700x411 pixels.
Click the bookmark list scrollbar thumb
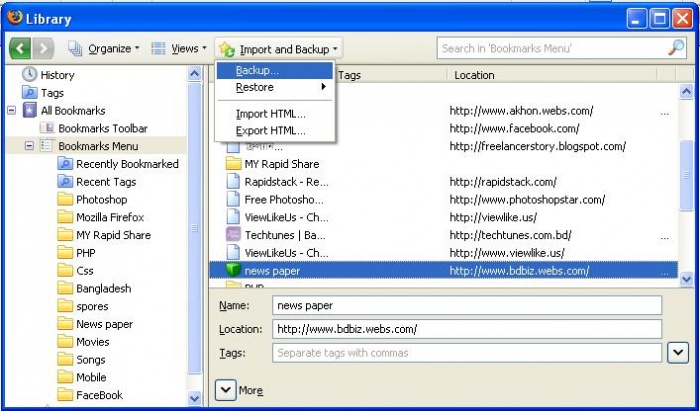click(x=686, y=174)
